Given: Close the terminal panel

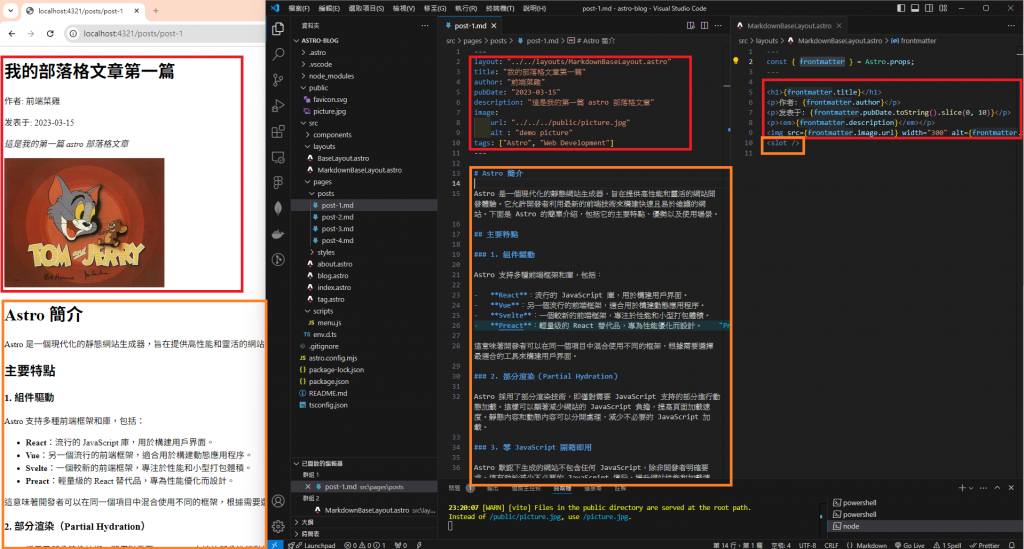Looking at the screenshot, I should [1011, 488].
